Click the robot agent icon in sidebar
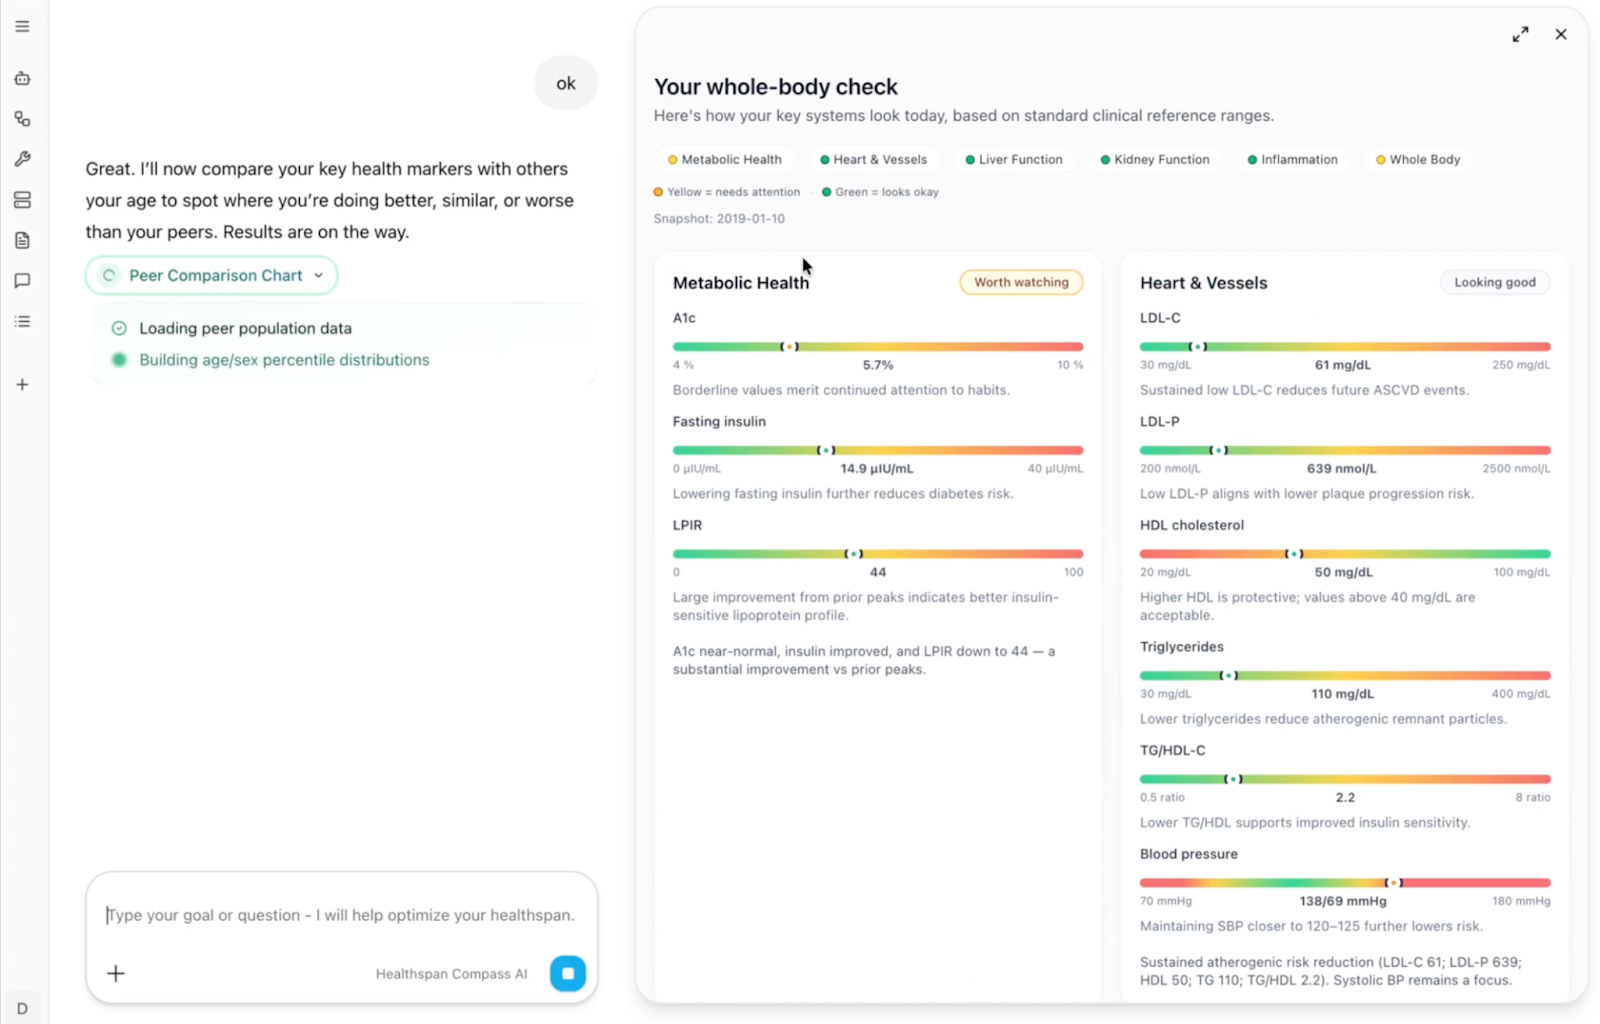 point(22,78)
